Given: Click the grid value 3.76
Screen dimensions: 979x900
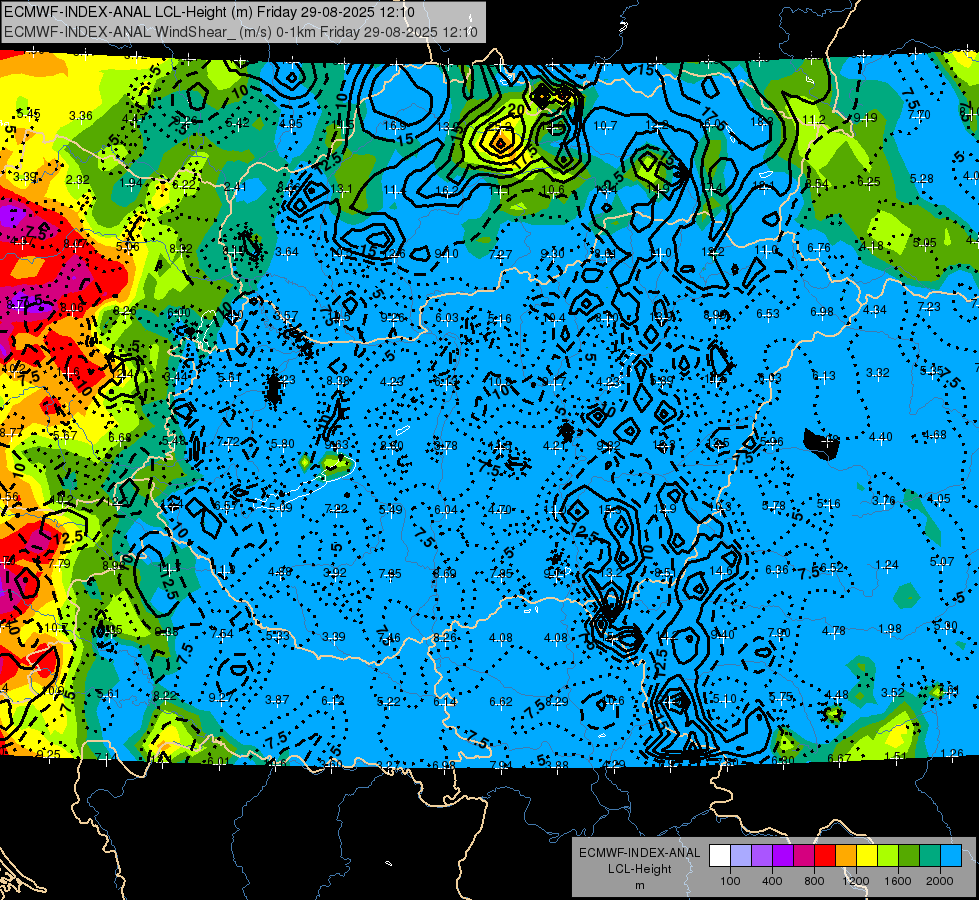Looking at the screenshot, I should click(x=883, y=501).
